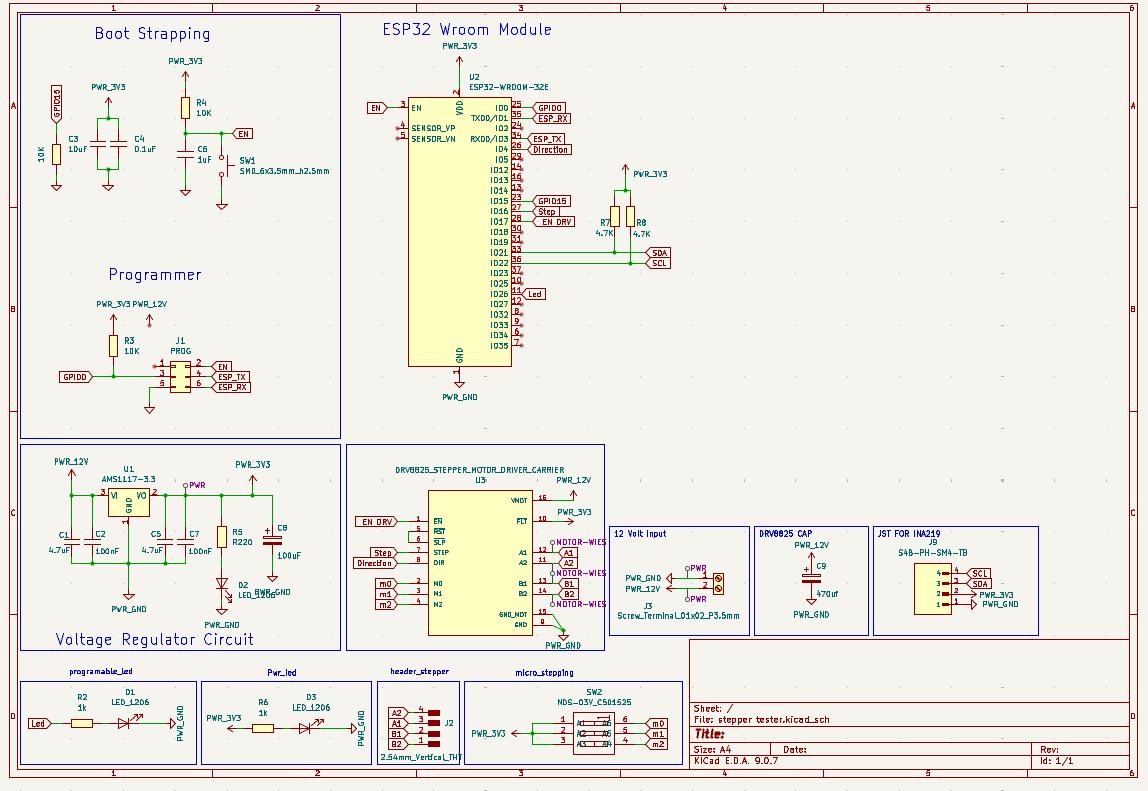Click the 'micro_stepping' heading

tap(544, 672)
